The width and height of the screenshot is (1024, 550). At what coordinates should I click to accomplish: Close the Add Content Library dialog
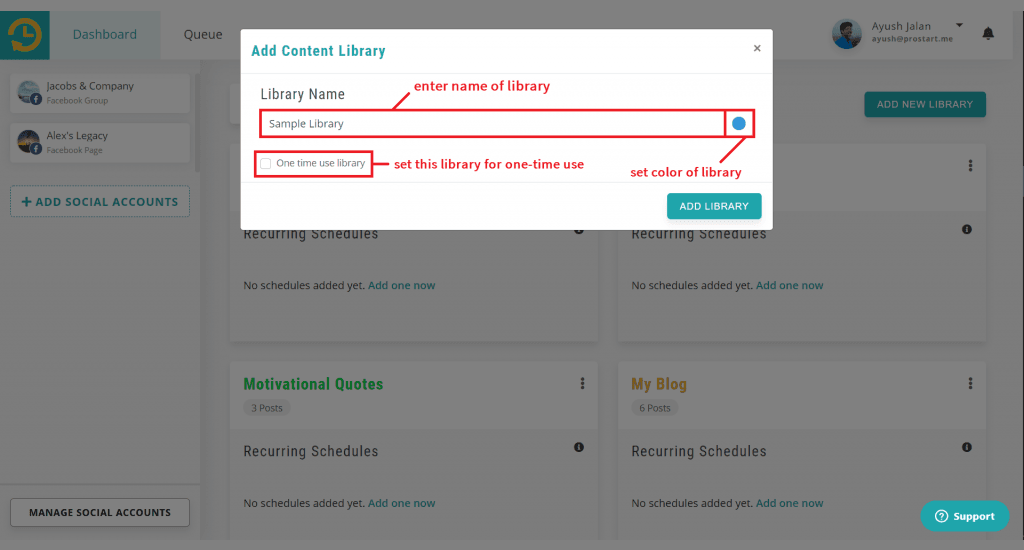pos(757,48)
